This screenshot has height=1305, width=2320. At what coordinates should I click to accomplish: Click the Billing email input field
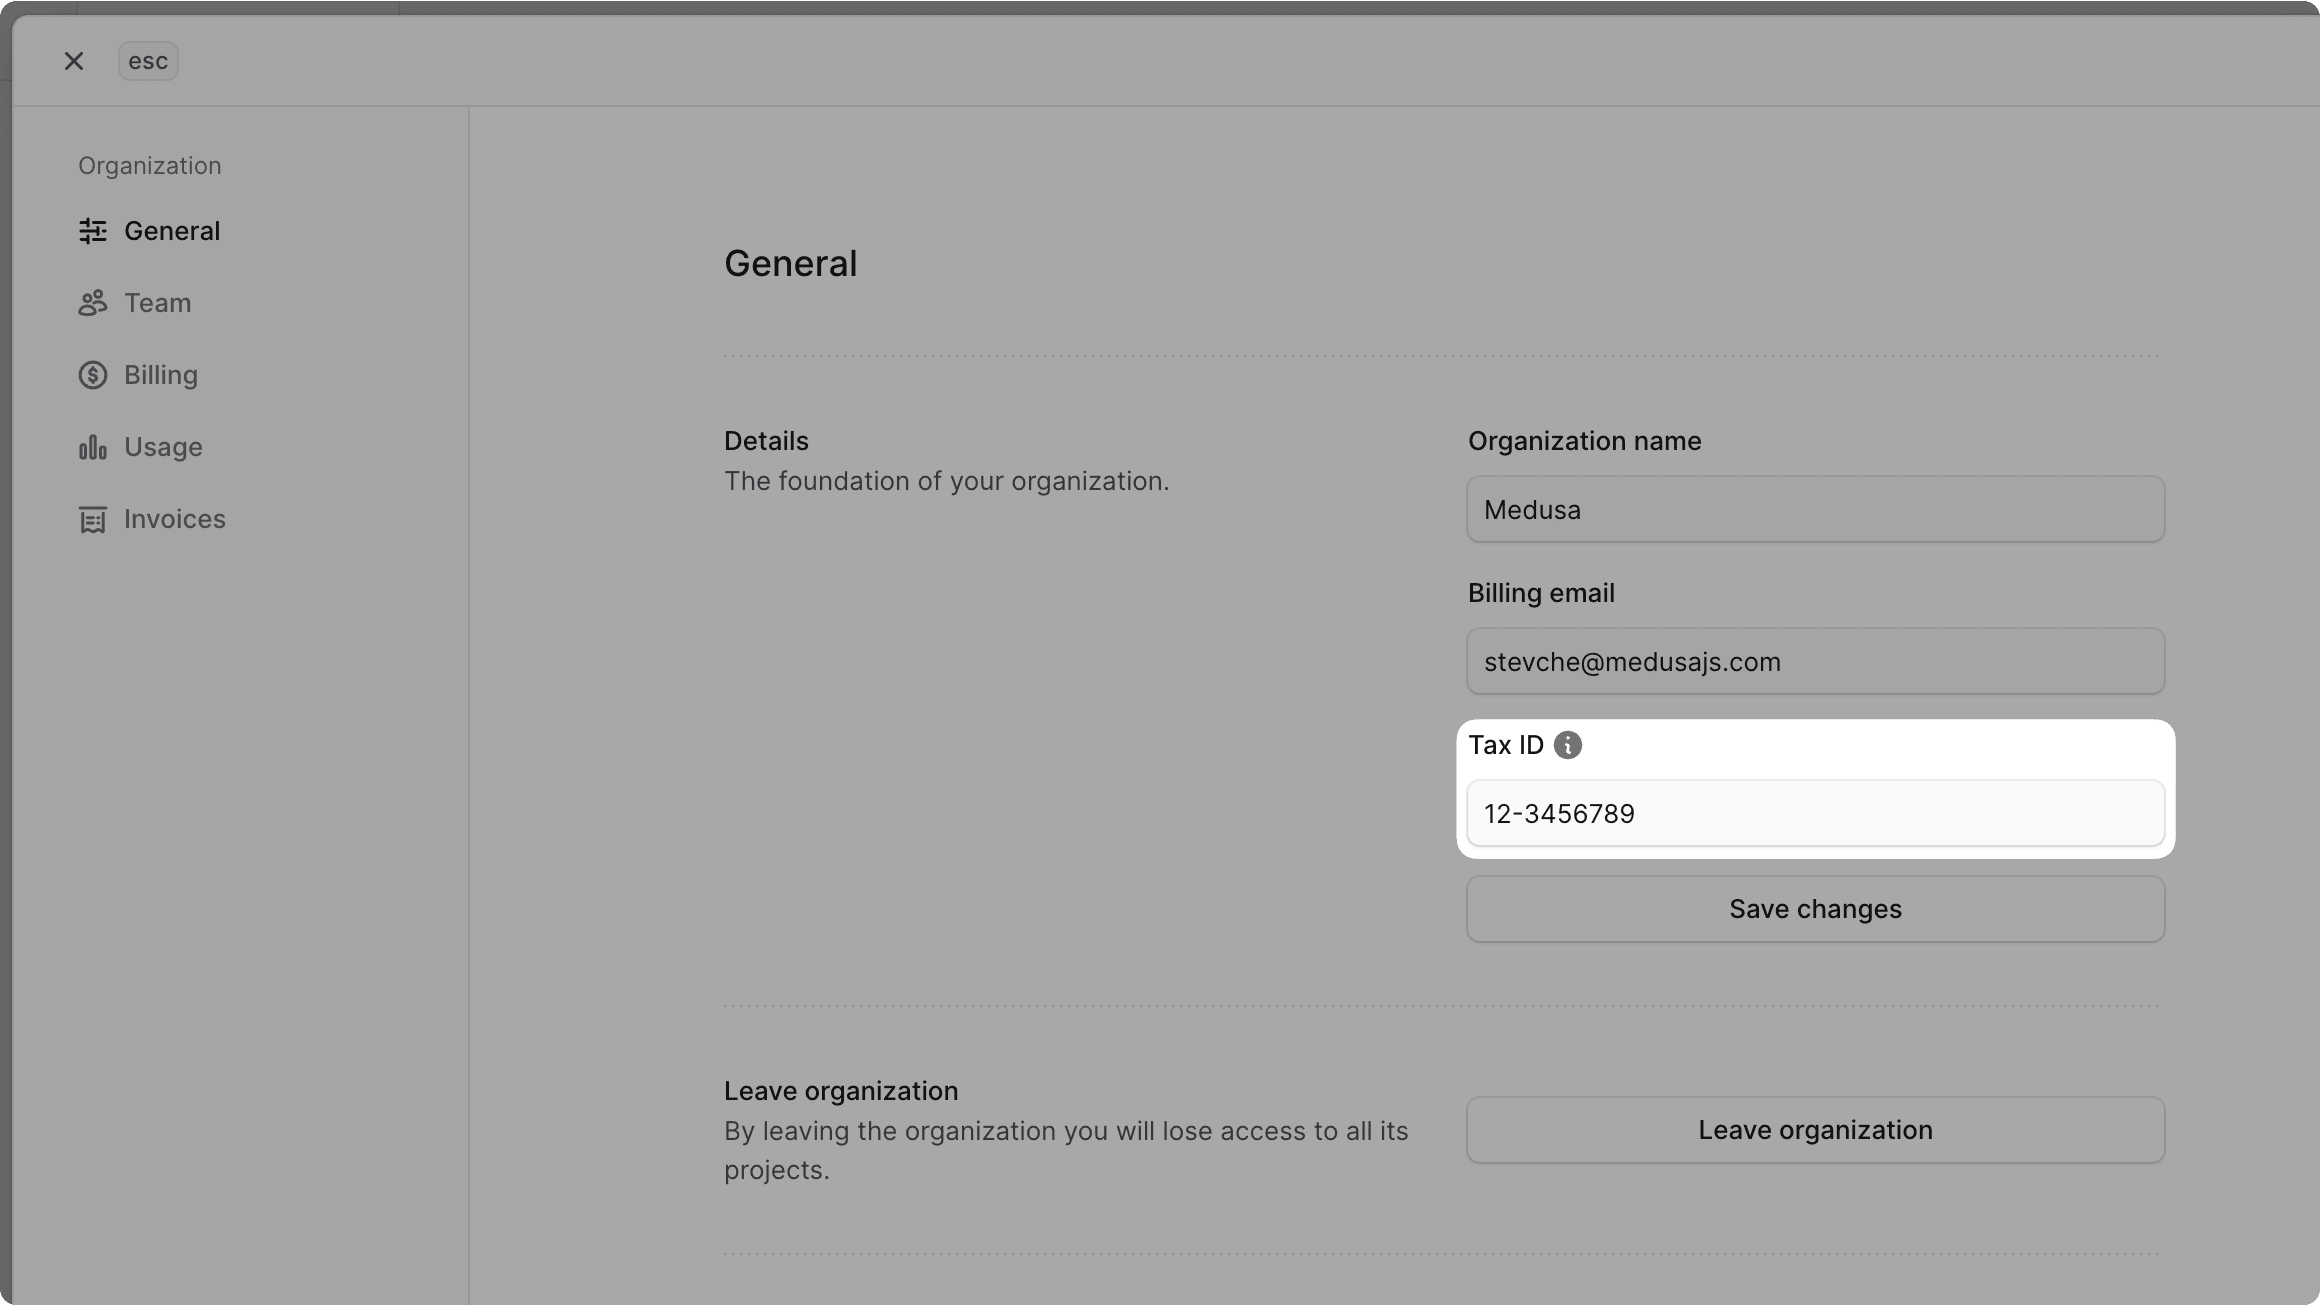point(1815,661)
